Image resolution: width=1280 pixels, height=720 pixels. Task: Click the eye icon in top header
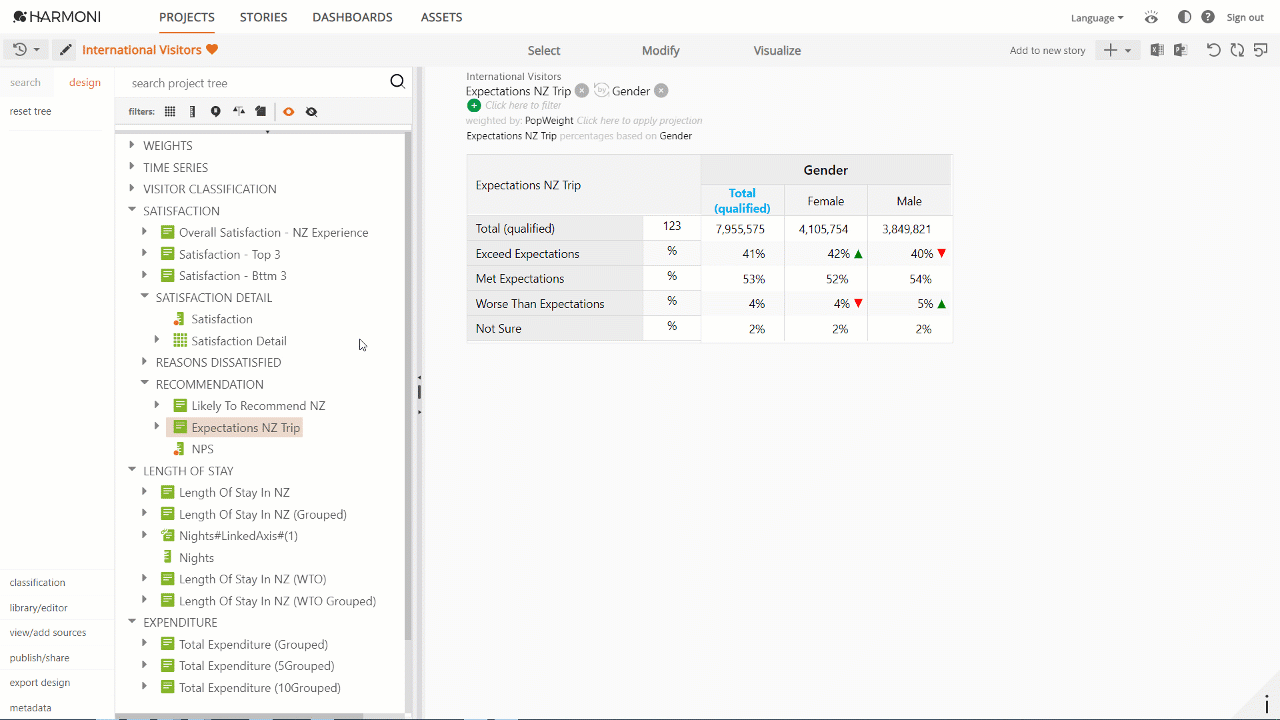click(1151, 17)
